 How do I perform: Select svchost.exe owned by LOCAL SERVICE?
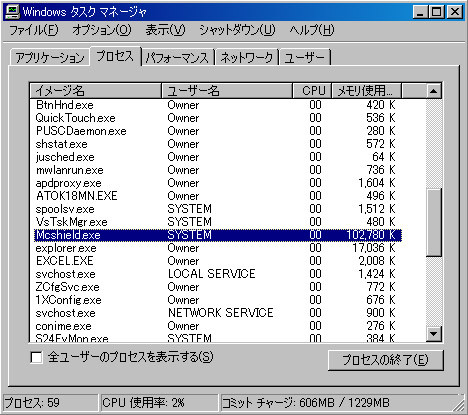[x=218, y=274]
